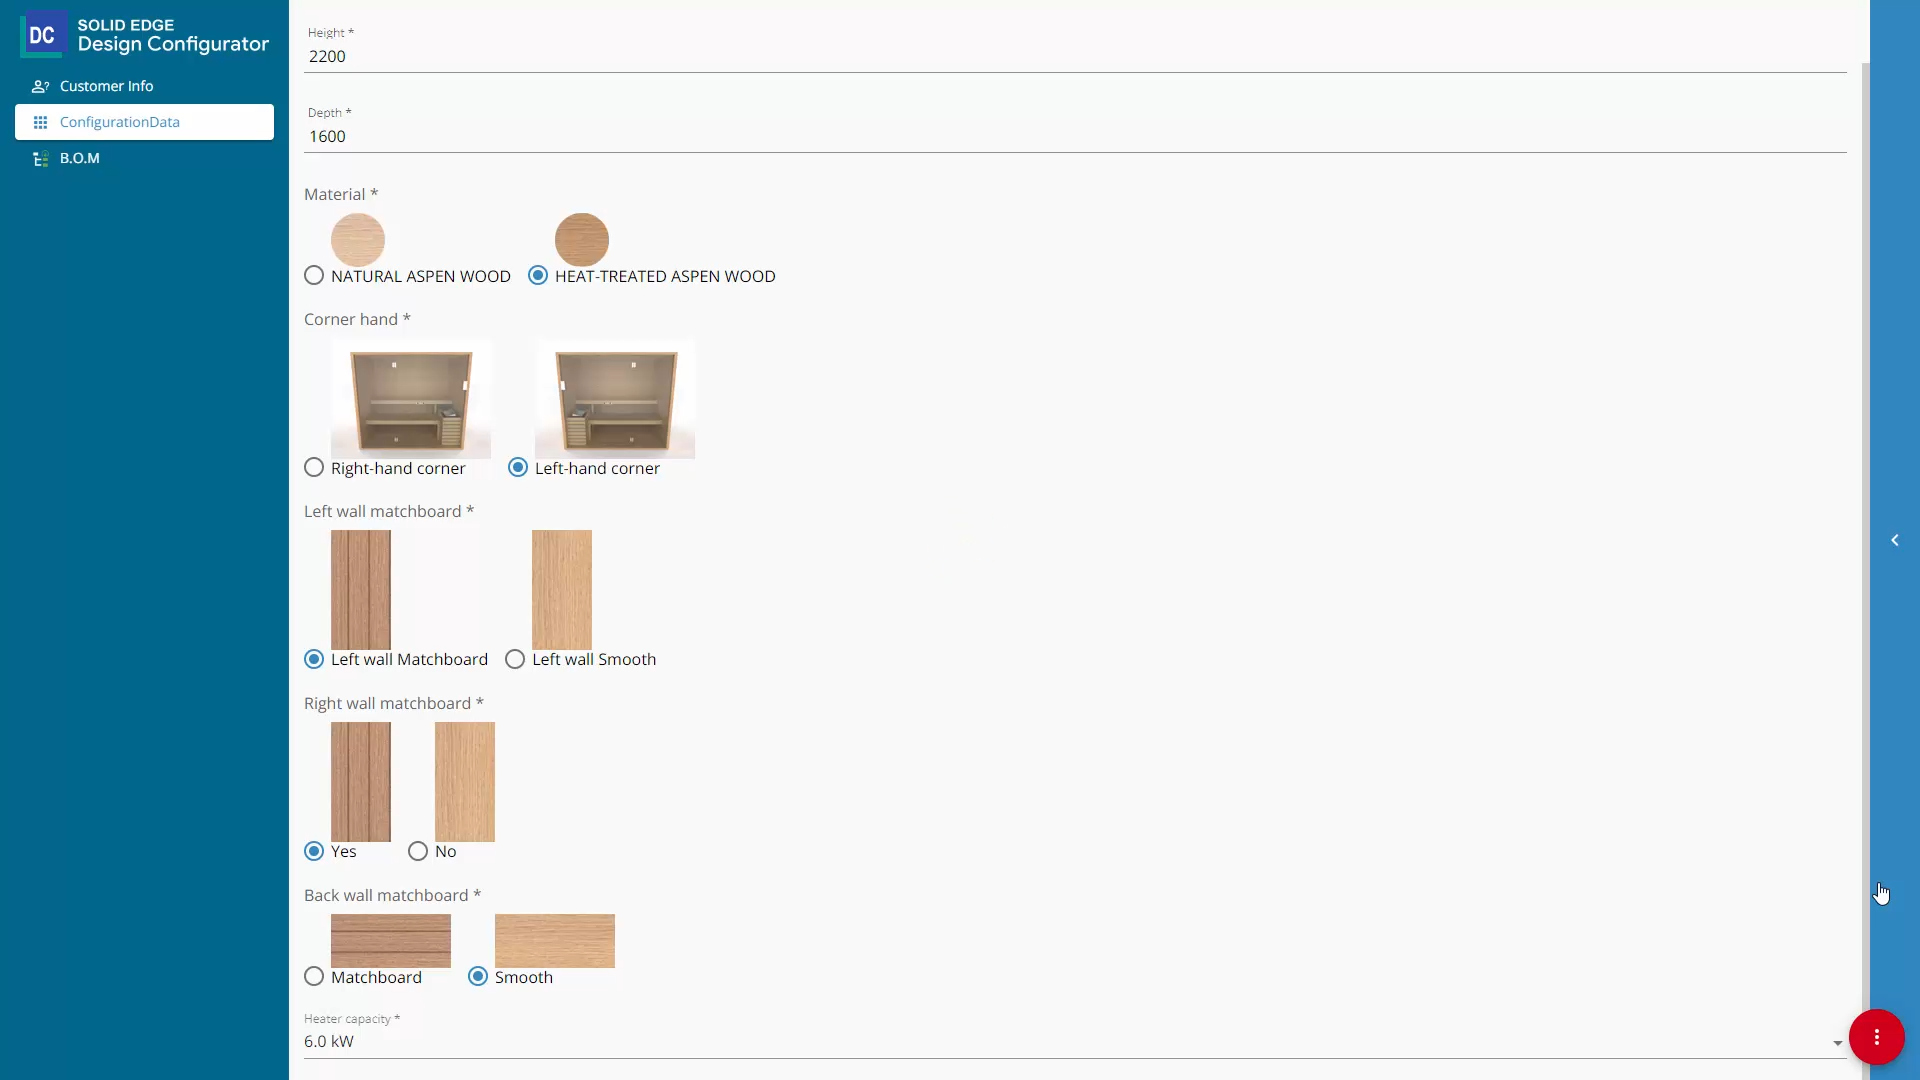The width and height of the screenshot is (1920, 1080).
Task: Click the Customer Info person icon
Action: tap(40, 86)
